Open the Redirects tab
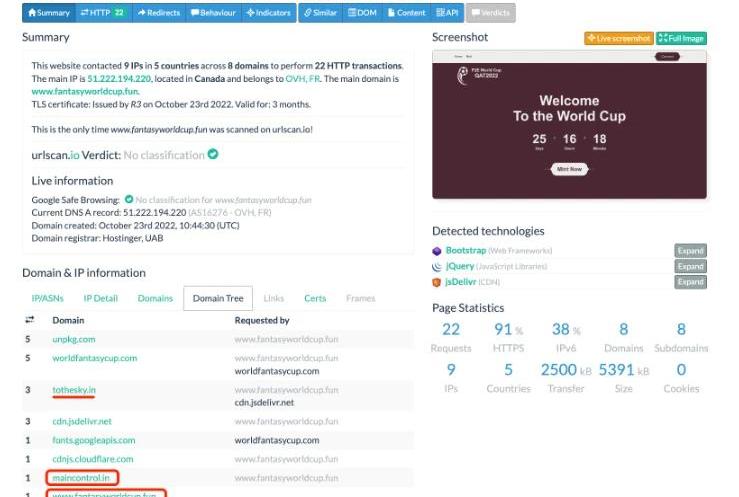Screen dimensions: 739x497 [156, 13]
